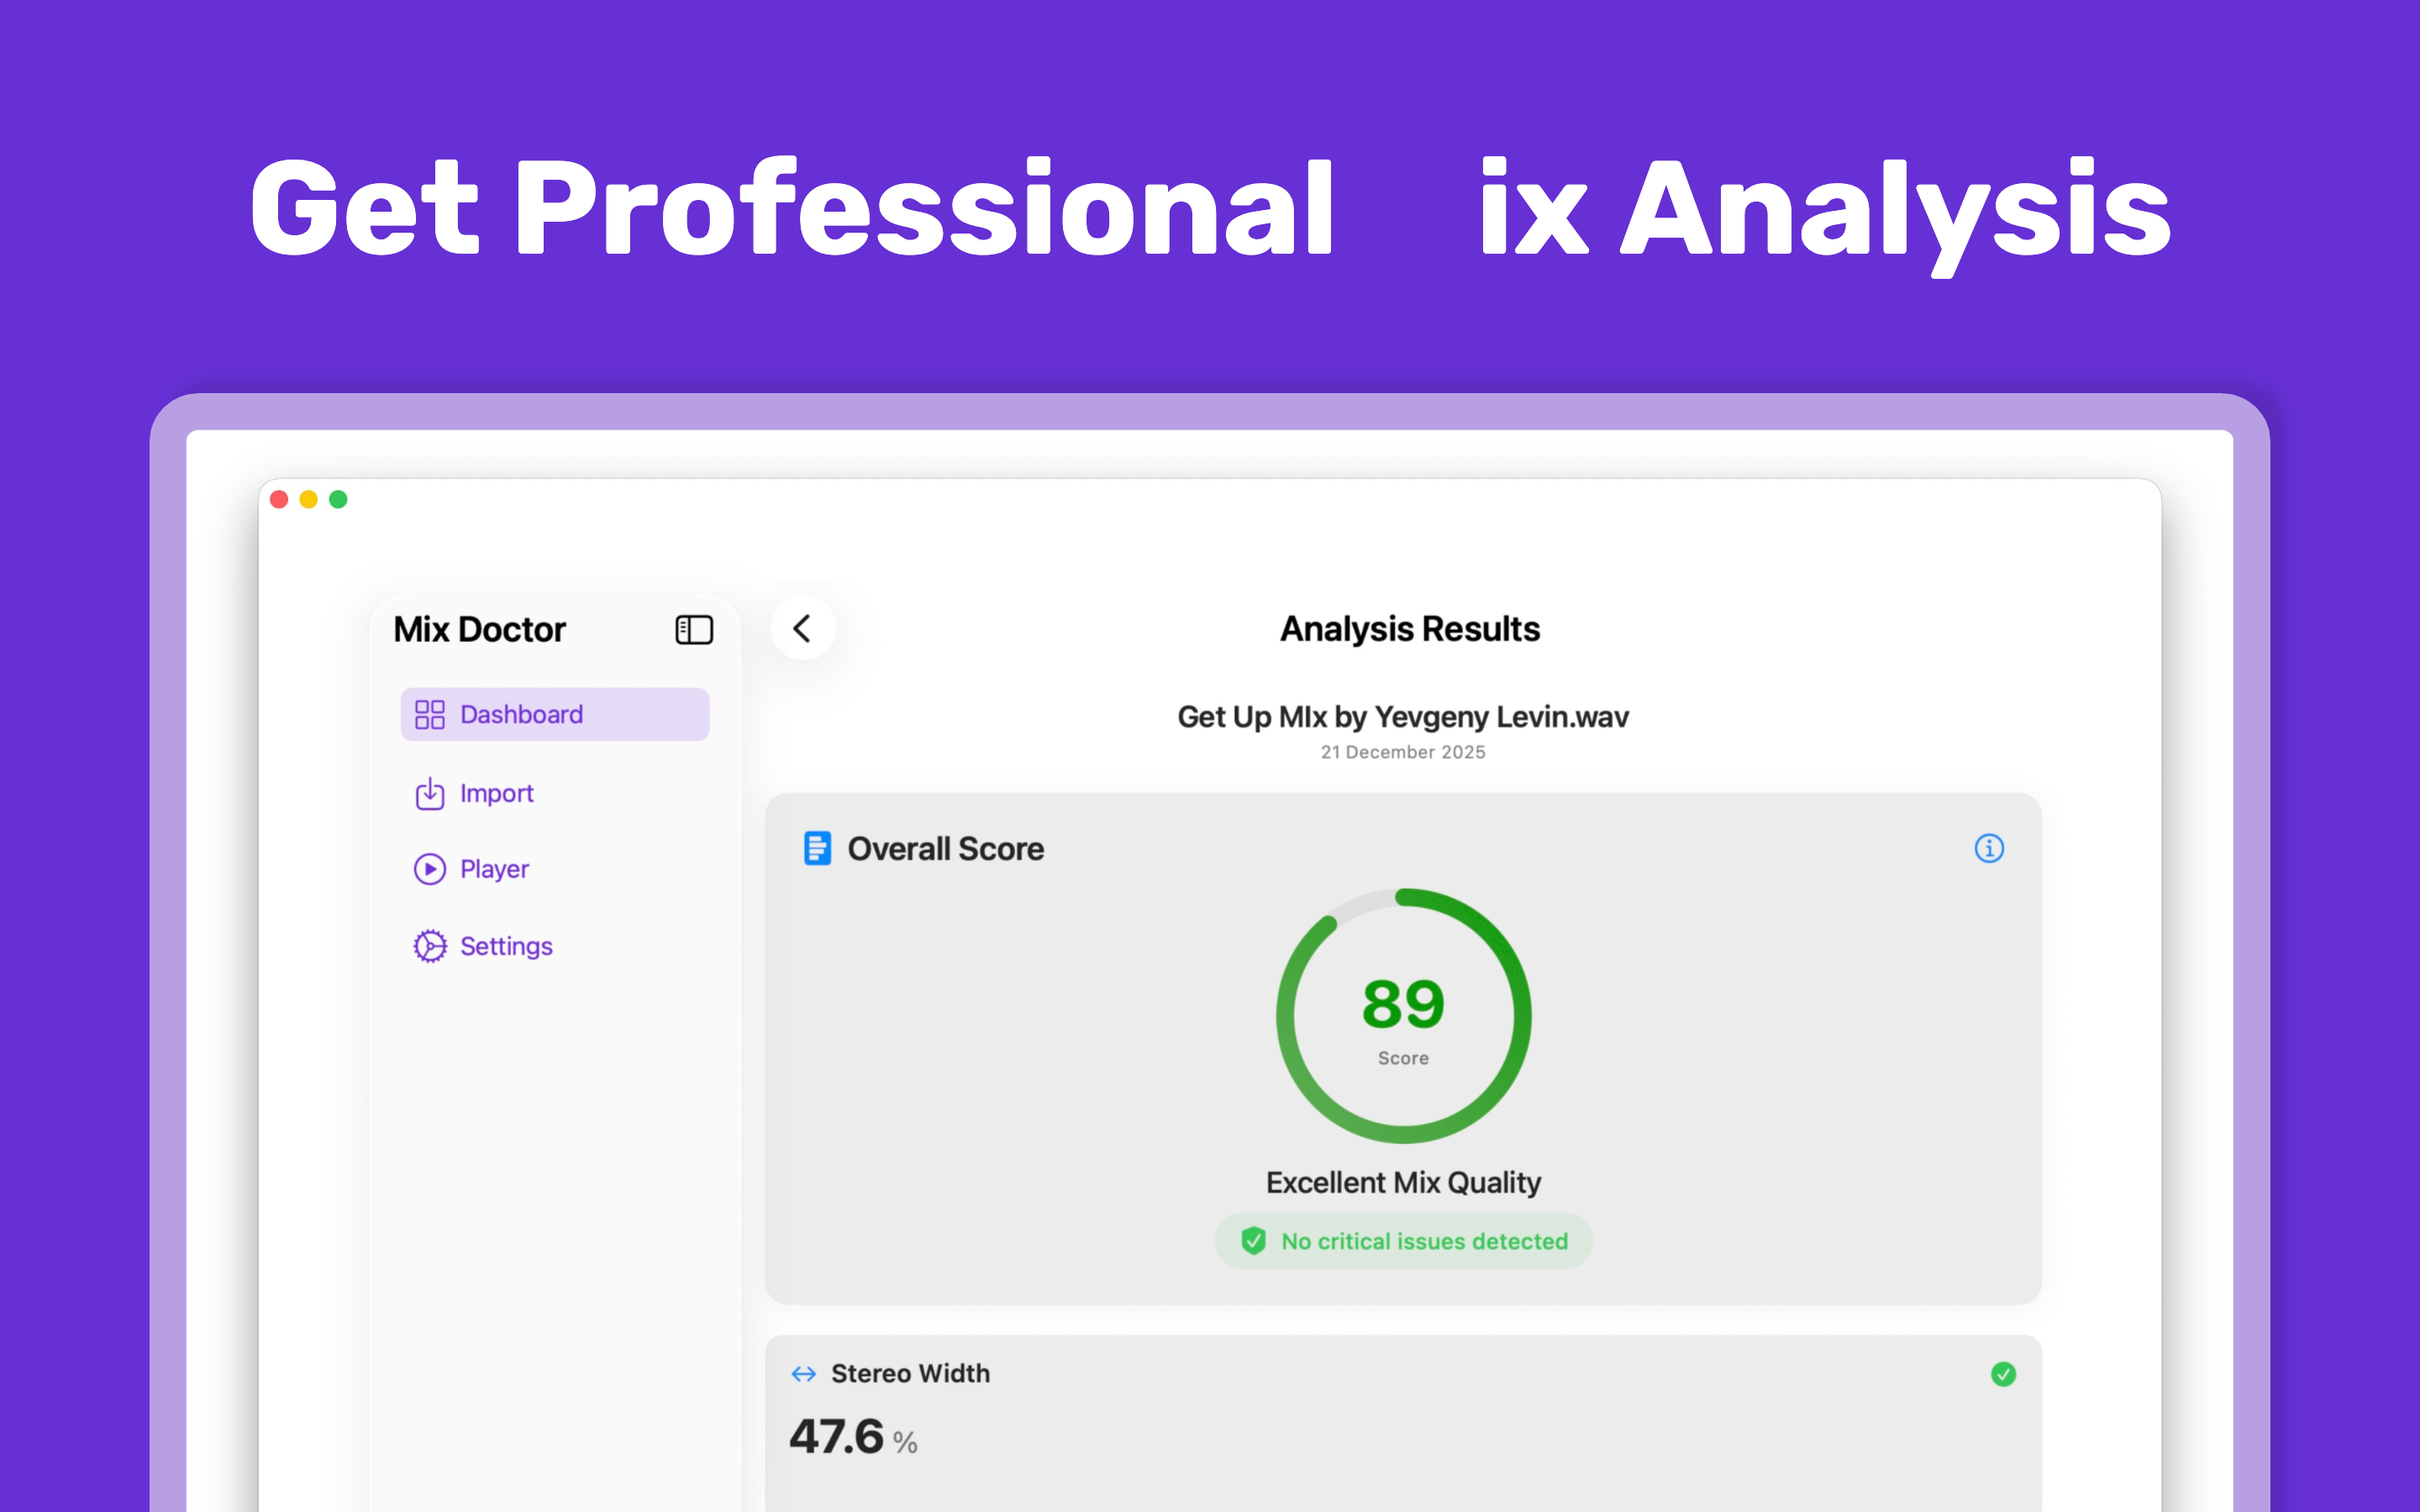Switch to the Player section
The height and width of the screenshot is (1512, 2420).
tap(494, 869)
